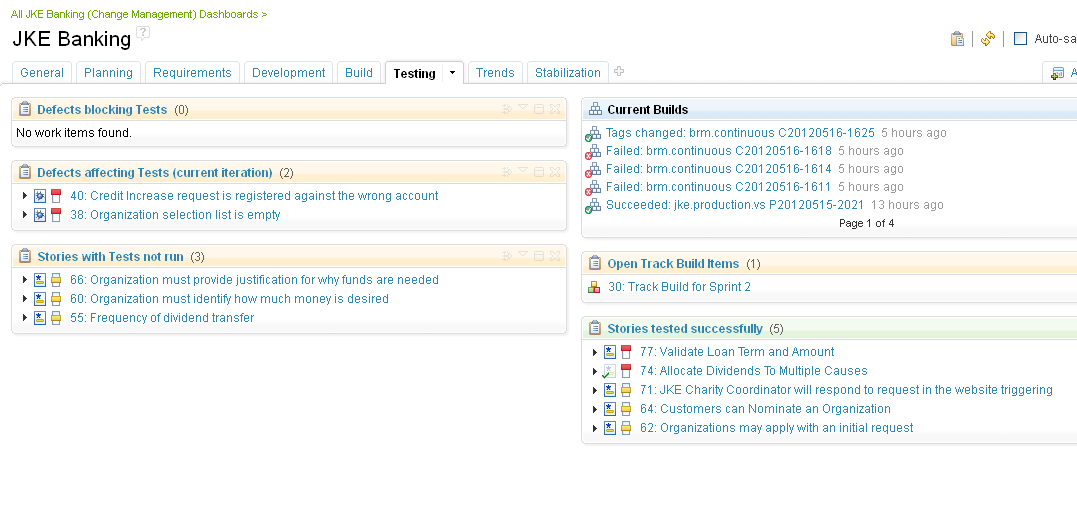1077x526 pixels.
Task: Expand story 62 Organizations may apply
Action: 595,428
